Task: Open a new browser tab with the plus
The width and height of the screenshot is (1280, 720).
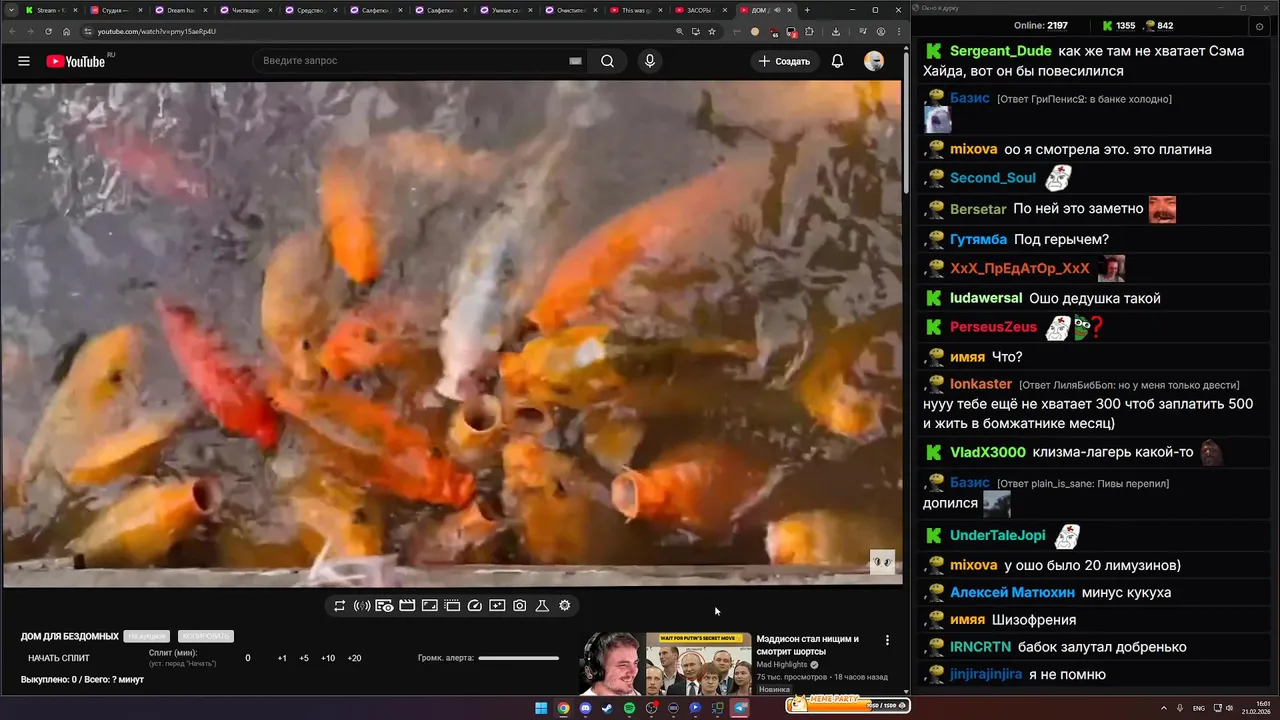Action: point(807,10)
